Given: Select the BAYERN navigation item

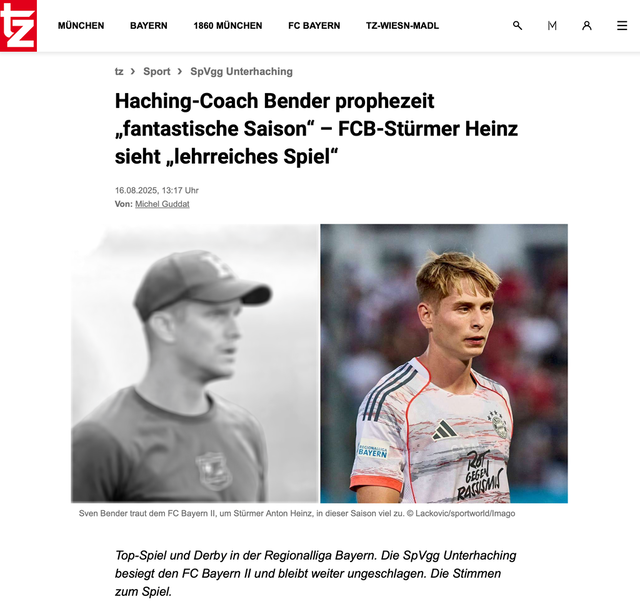Looking at the screenshot, I should (149, 26).
